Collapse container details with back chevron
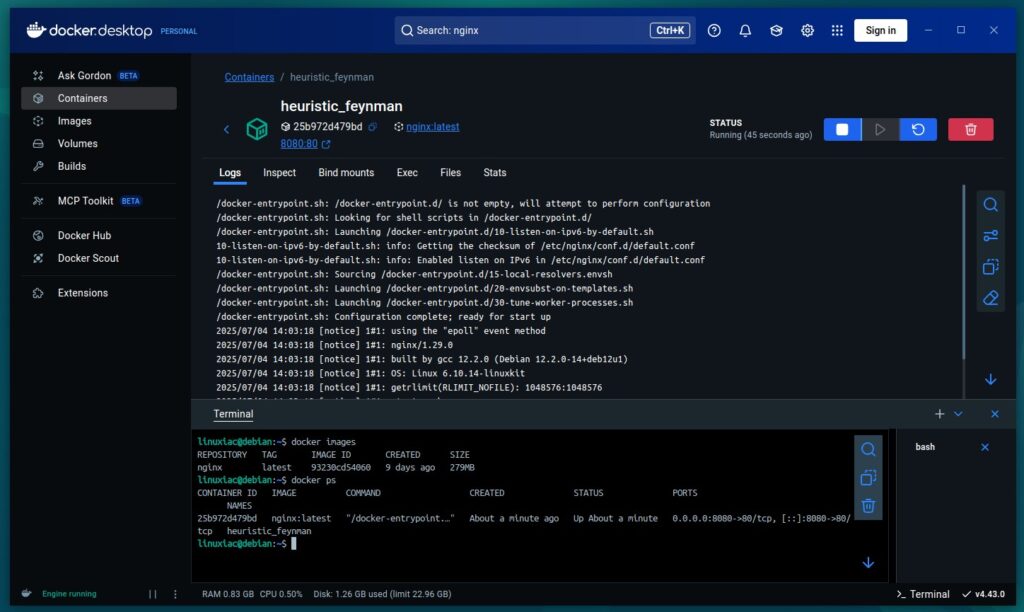The image size is (1024, 612). pos(226,129)
